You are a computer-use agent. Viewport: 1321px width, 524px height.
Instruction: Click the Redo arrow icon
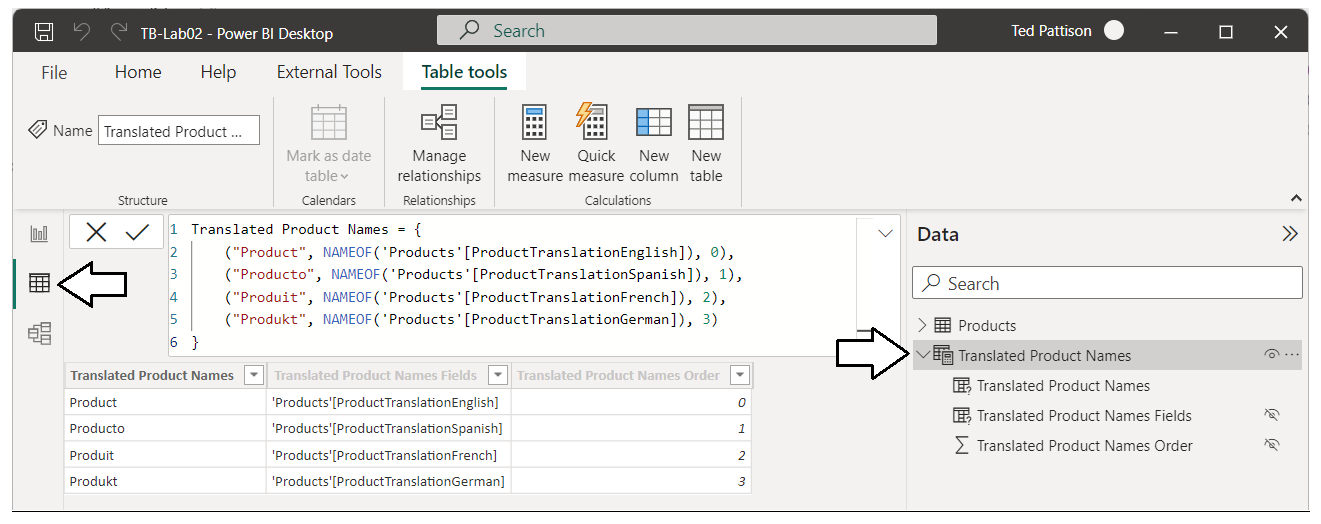coord(119,32)
